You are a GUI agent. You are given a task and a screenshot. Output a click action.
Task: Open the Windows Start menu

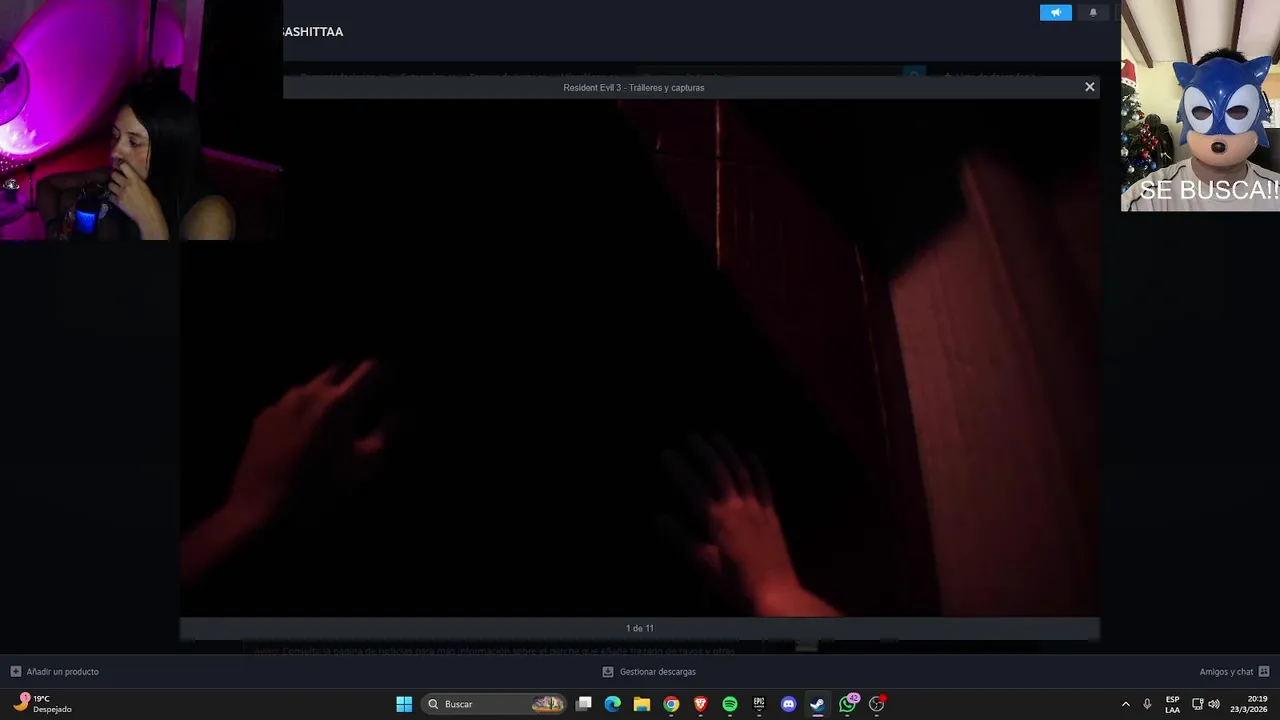click(404, 704)
